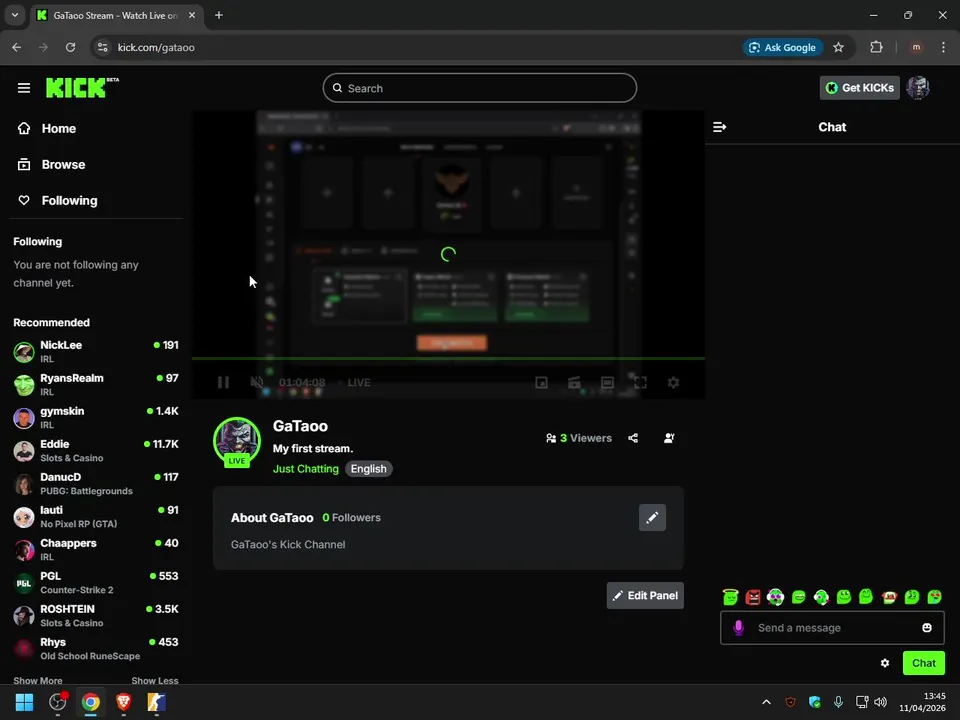The height and width of the screenshot is (720, 960).
Task: Open a new browser tab
Action: (219, 15)
